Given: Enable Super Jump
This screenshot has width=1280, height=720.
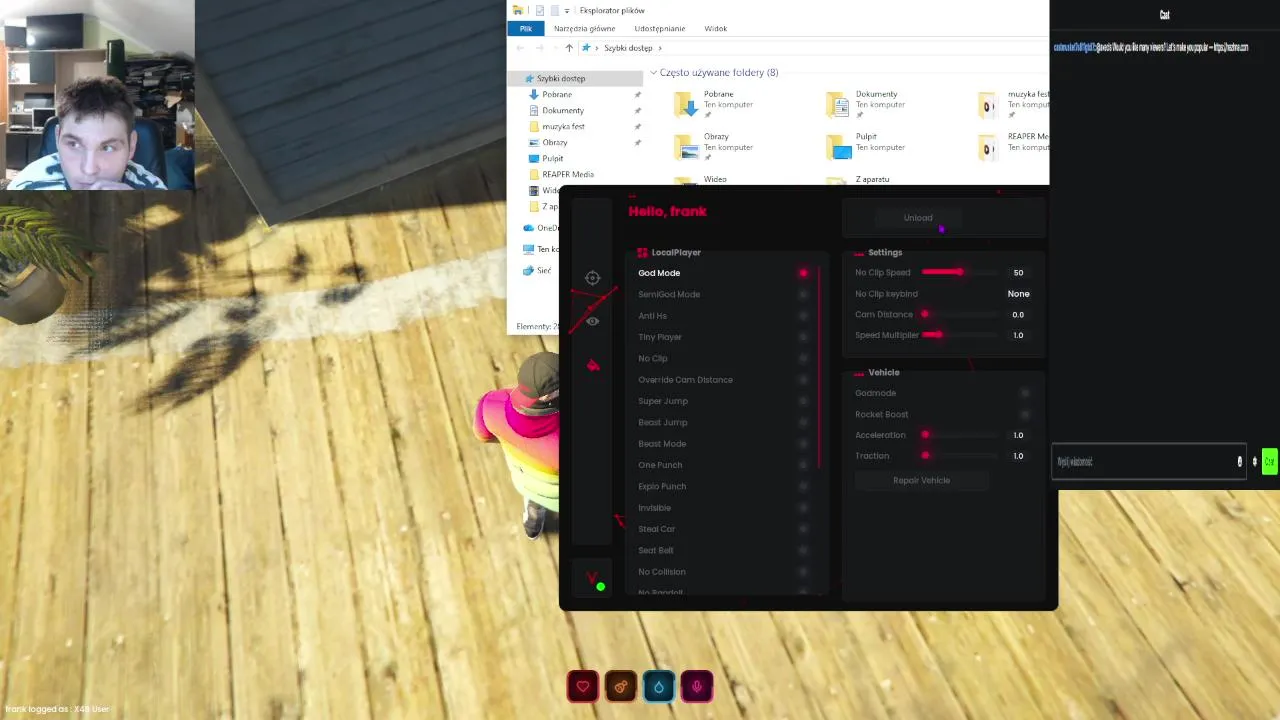Looking at the screenshot, I should coord(803,401).
